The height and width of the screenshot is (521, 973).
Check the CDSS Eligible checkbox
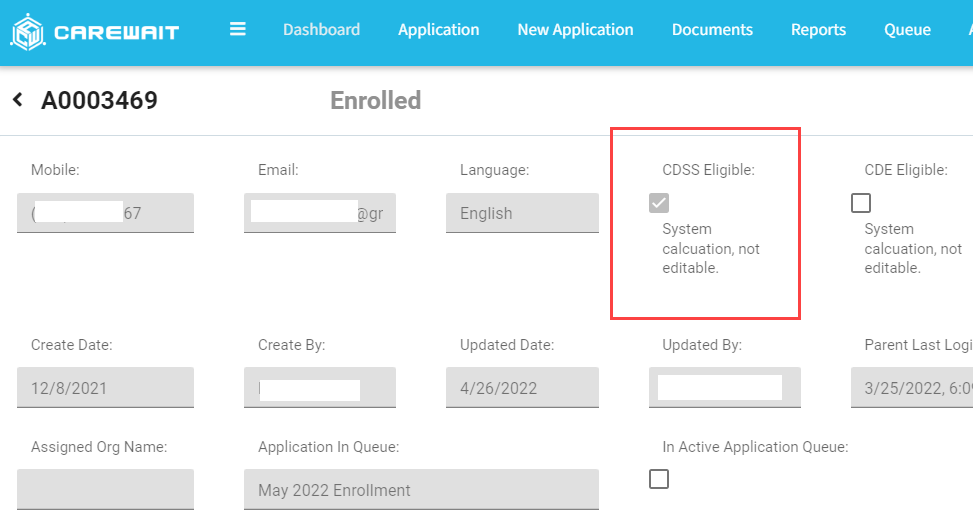(659, 203)
